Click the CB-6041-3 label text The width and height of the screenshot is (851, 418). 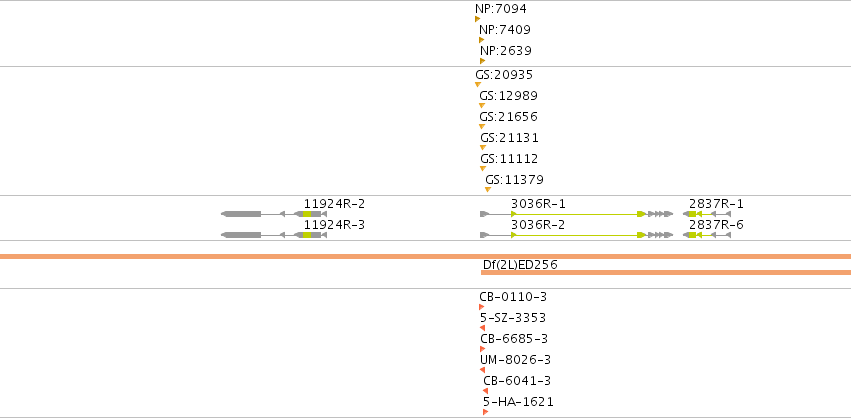pos(517,381)
